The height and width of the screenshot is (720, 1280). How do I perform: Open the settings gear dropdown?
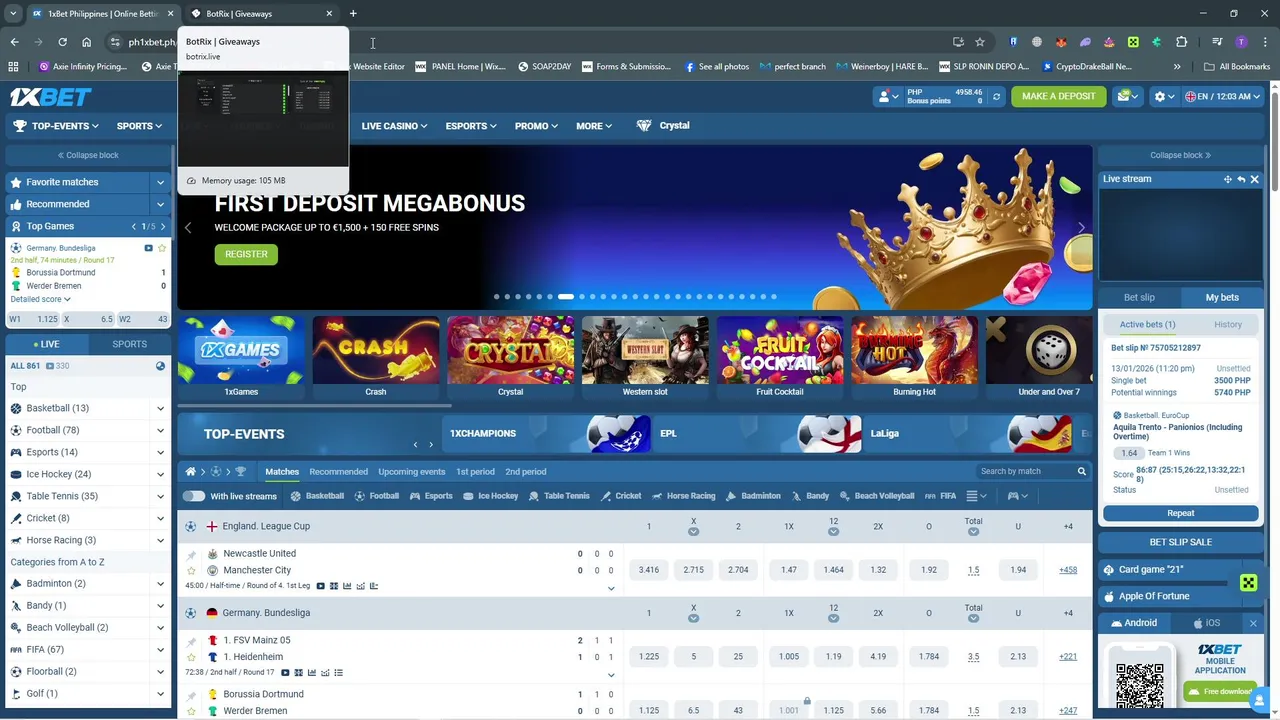(1164, 97)
